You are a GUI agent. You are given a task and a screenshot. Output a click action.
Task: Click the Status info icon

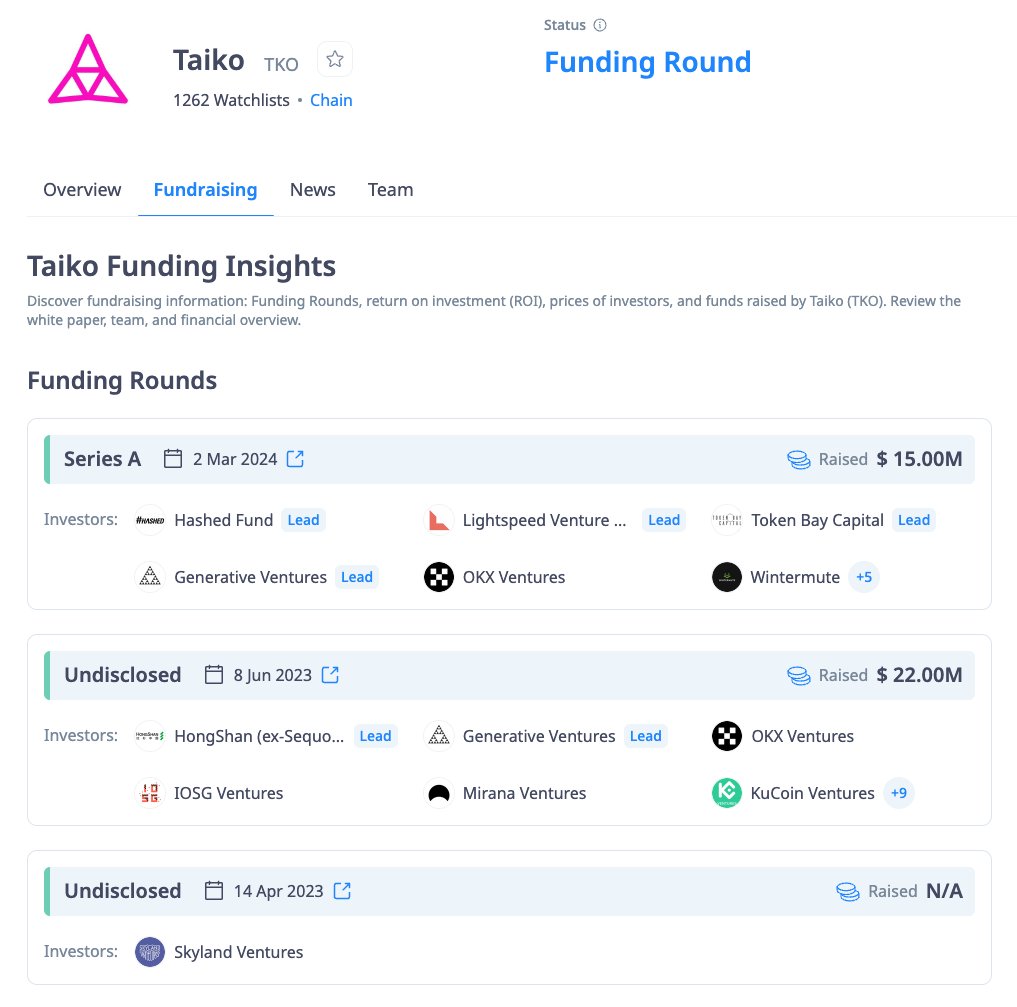coord(600,25)
